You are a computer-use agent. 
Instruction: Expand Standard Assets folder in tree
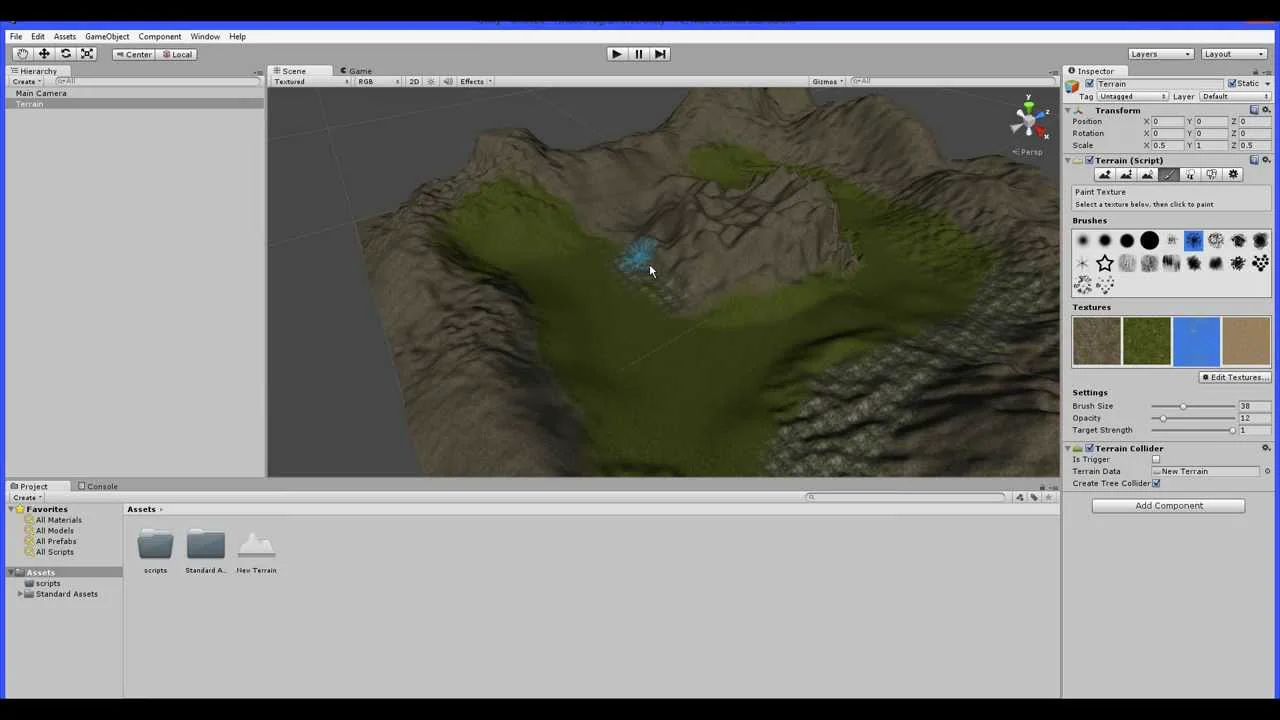click(x=20, y=594)
